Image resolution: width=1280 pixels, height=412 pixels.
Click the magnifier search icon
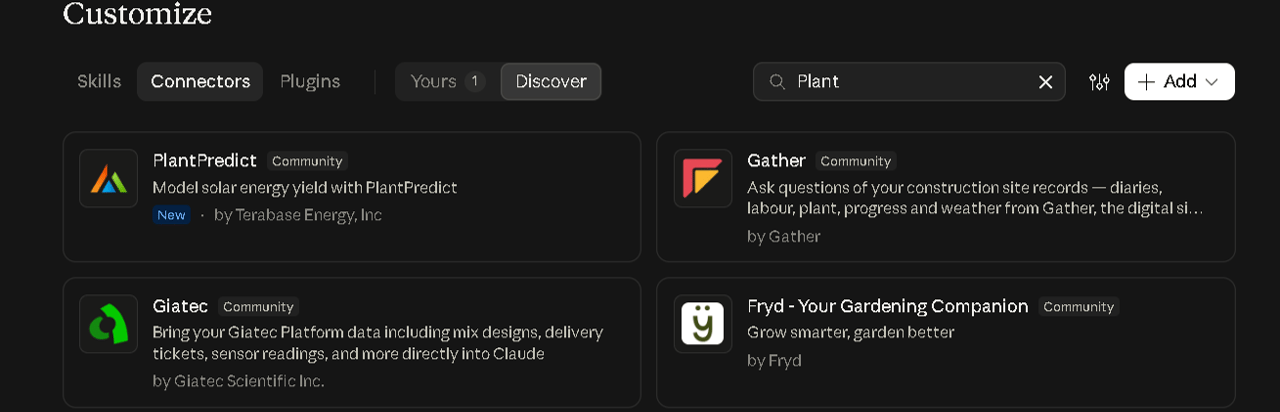click(x=777, y=82)
